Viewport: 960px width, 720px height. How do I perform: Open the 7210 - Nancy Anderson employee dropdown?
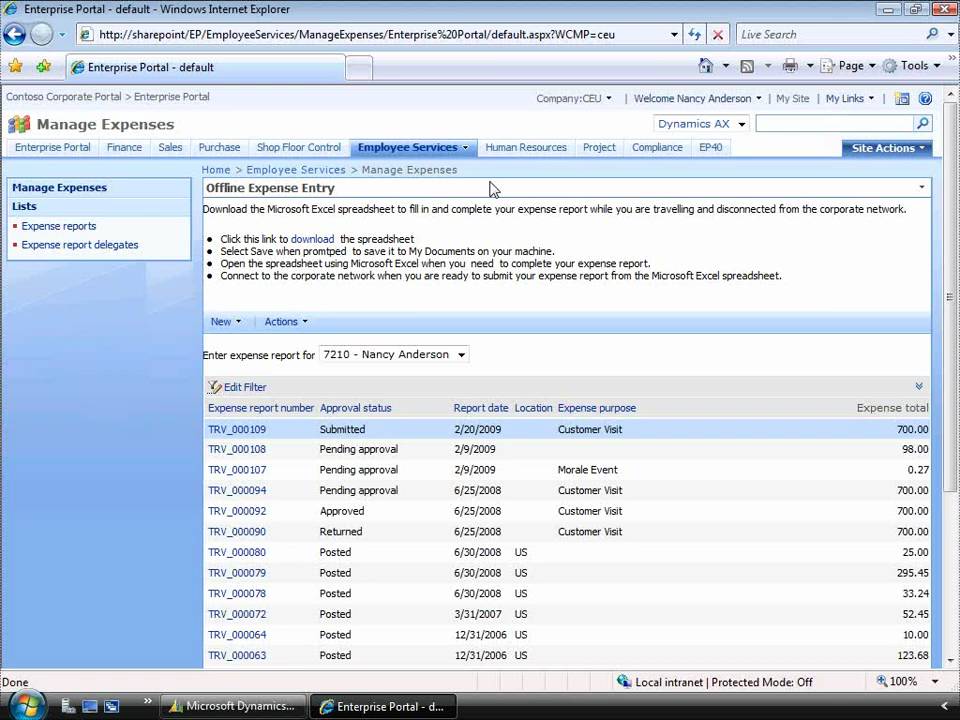tap(394, 354)
